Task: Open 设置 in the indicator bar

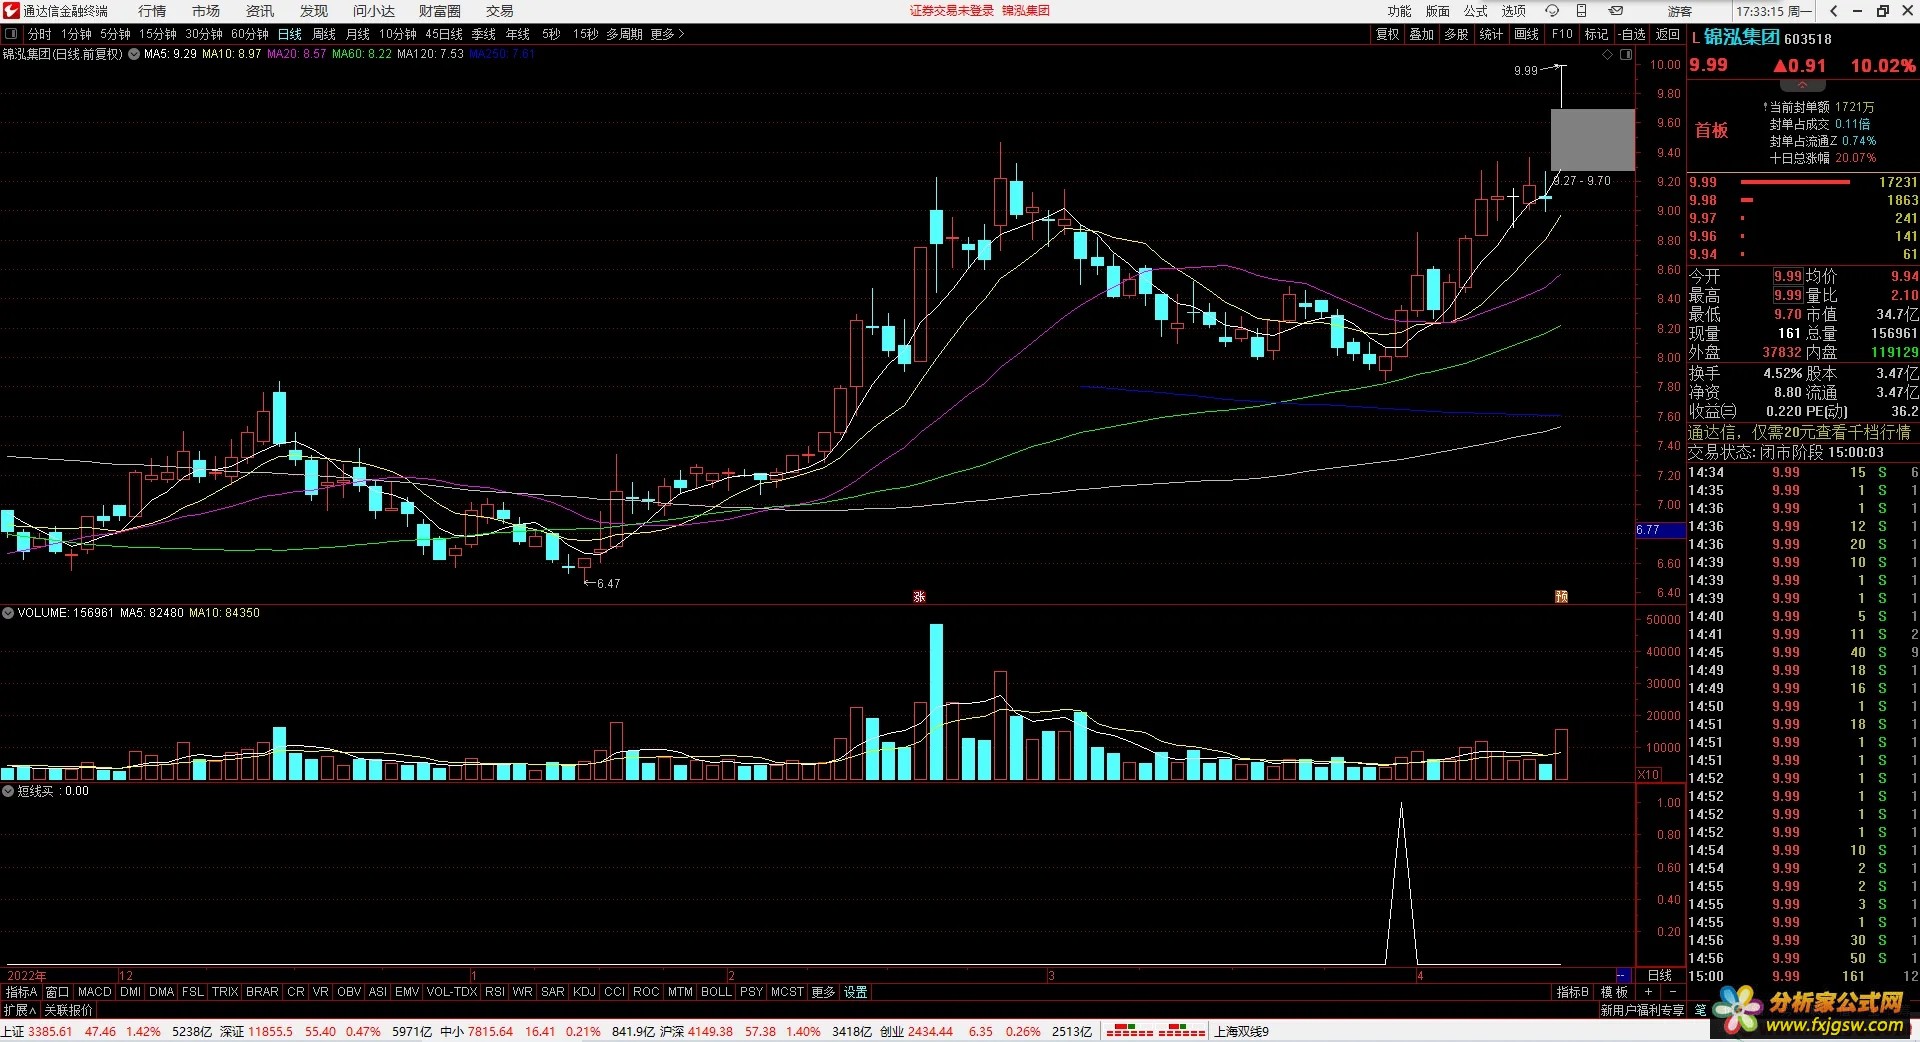Action: 856,992
